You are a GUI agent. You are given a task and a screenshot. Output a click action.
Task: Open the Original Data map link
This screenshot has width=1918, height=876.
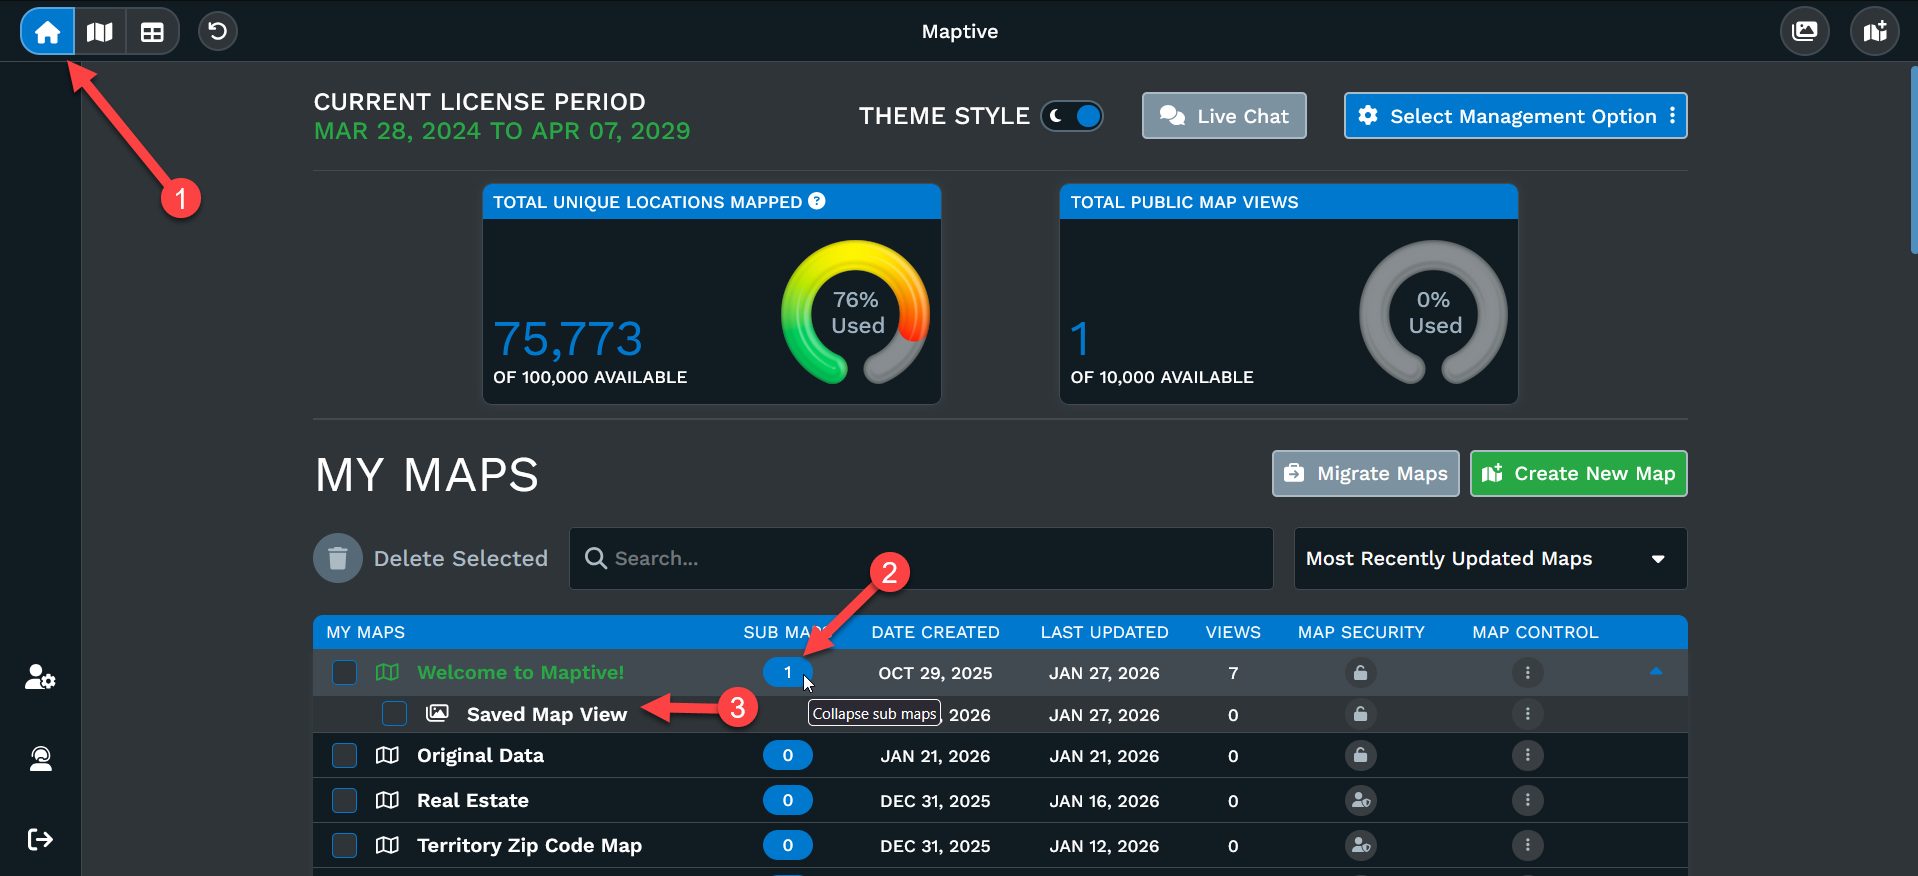click(x=480, y=755)
